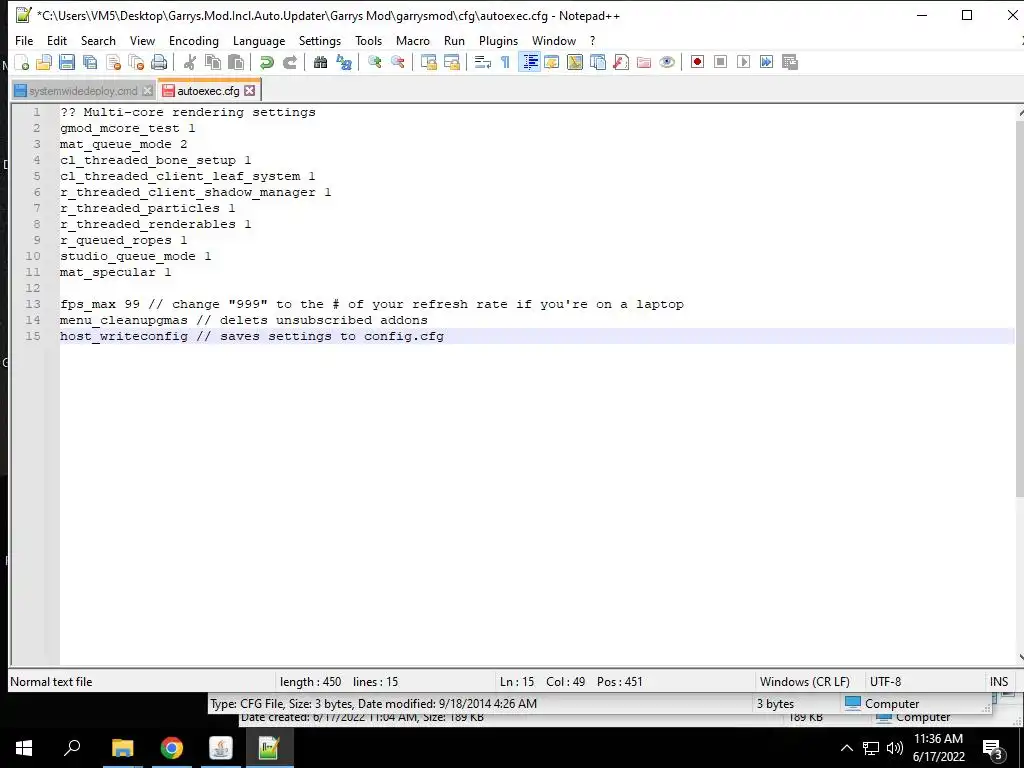This screenshot has width=1024, height=768.
Task: Open the Windows Start menu
Action: pyautogui.click(x=24, y=748)
